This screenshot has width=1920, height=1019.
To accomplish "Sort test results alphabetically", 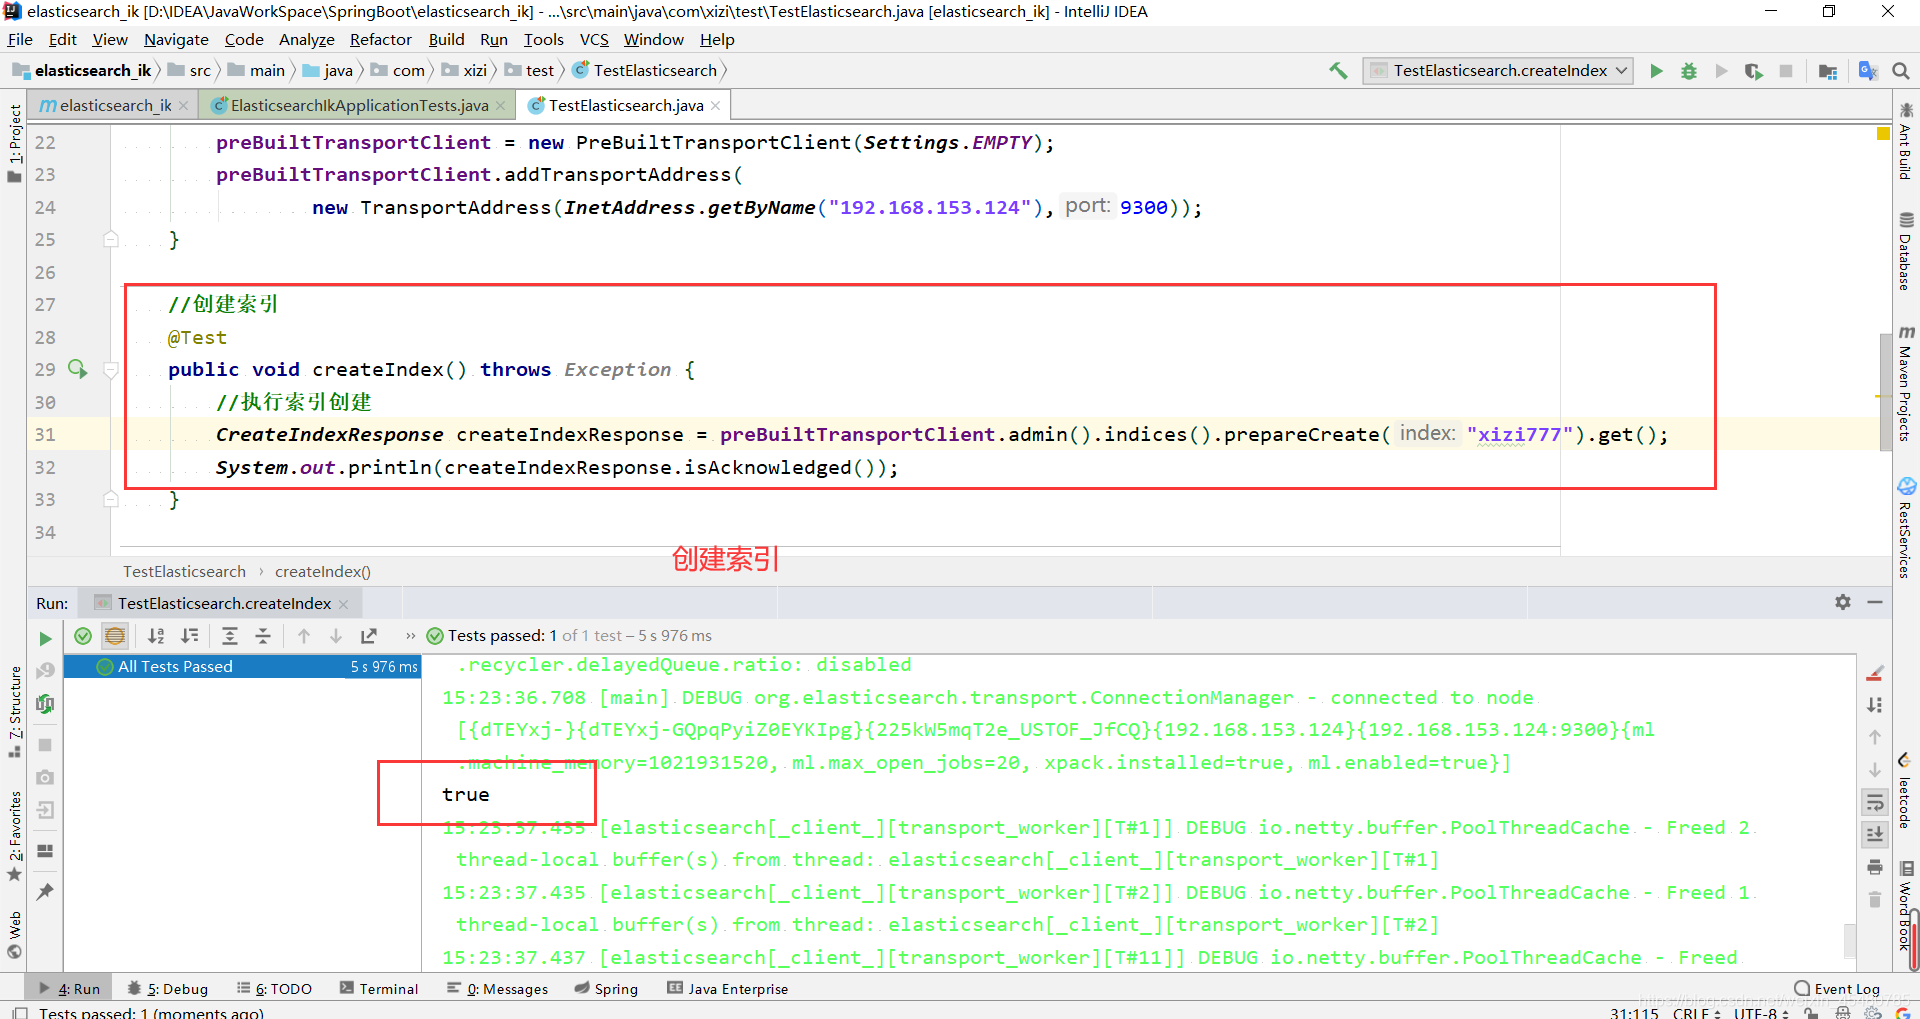I will click(156, 636).
